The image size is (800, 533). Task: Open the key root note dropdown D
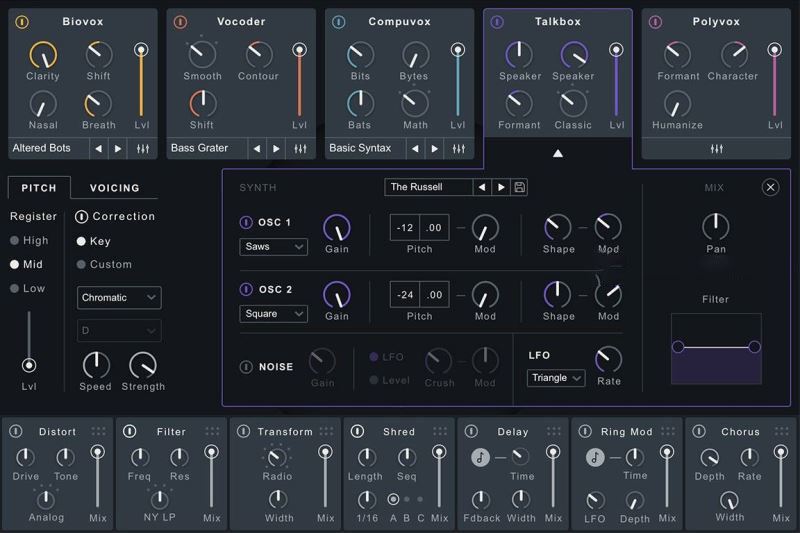(119, 331)
